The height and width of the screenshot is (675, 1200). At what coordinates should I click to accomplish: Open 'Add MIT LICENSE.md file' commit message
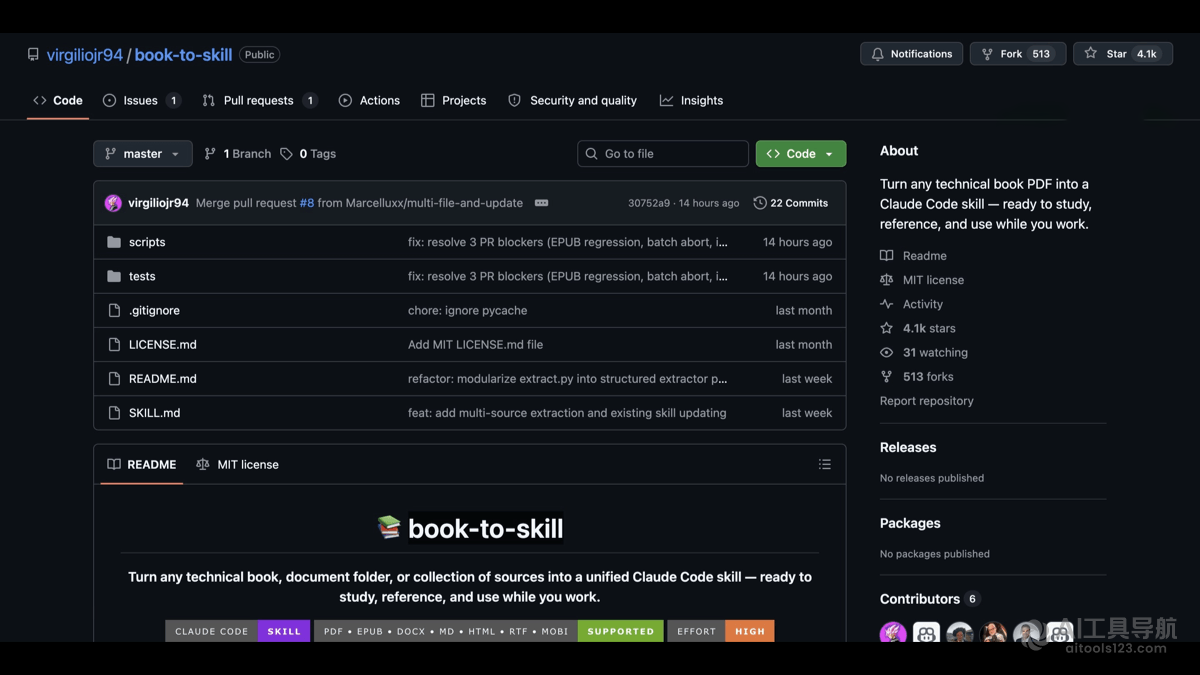[475, 344]
